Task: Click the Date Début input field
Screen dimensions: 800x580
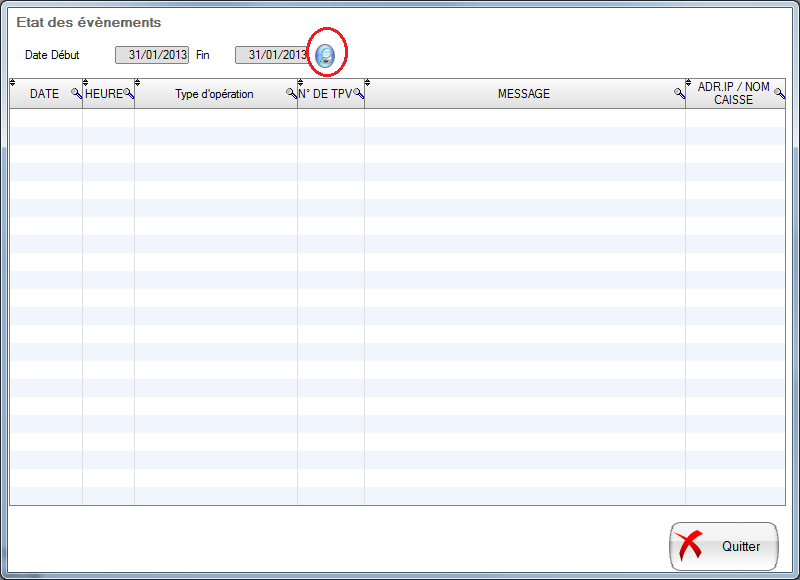Action: point(151,55)
